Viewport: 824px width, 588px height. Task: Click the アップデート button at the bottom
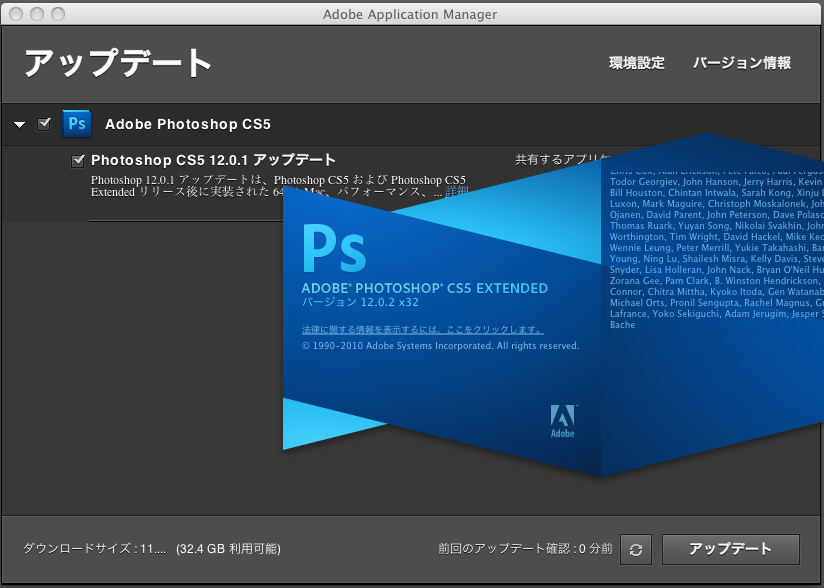coord(730,549)
